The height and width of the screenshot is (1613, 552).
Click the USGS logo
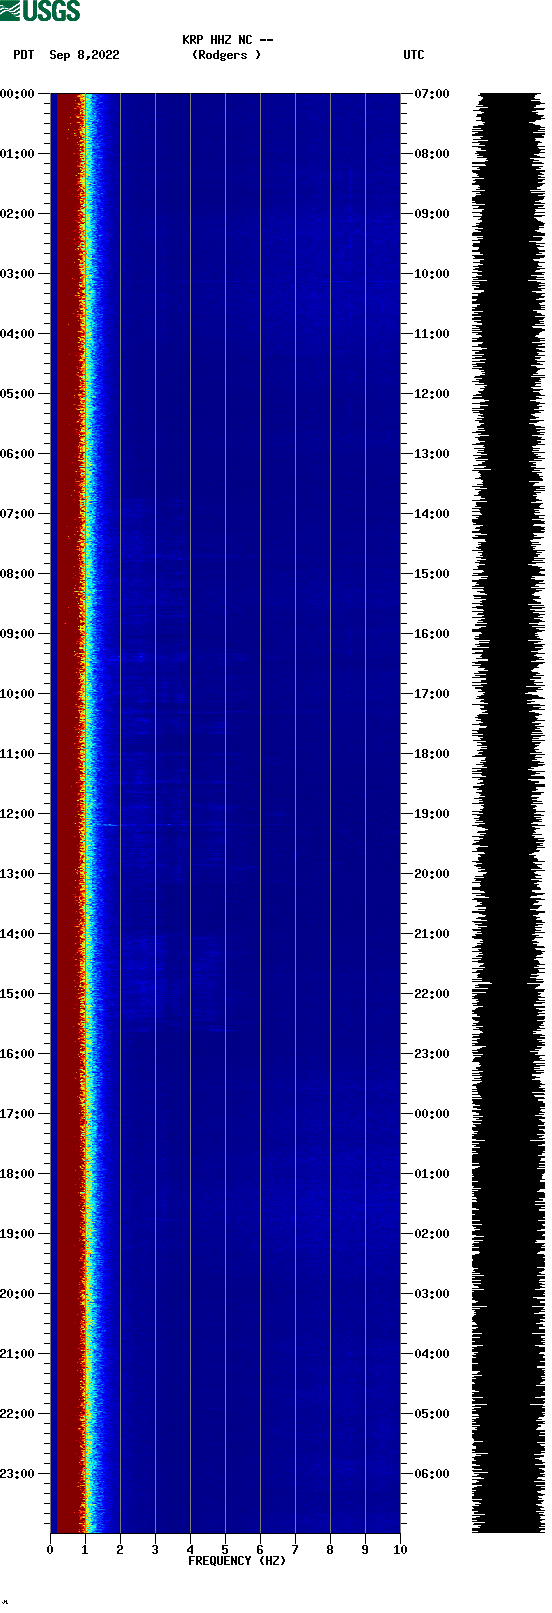point(40,11)
